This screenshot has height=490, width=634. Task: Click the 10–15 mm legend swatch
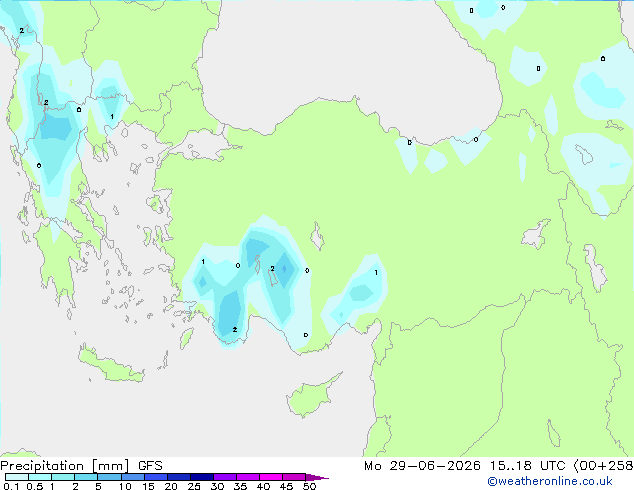click(133, 477)
